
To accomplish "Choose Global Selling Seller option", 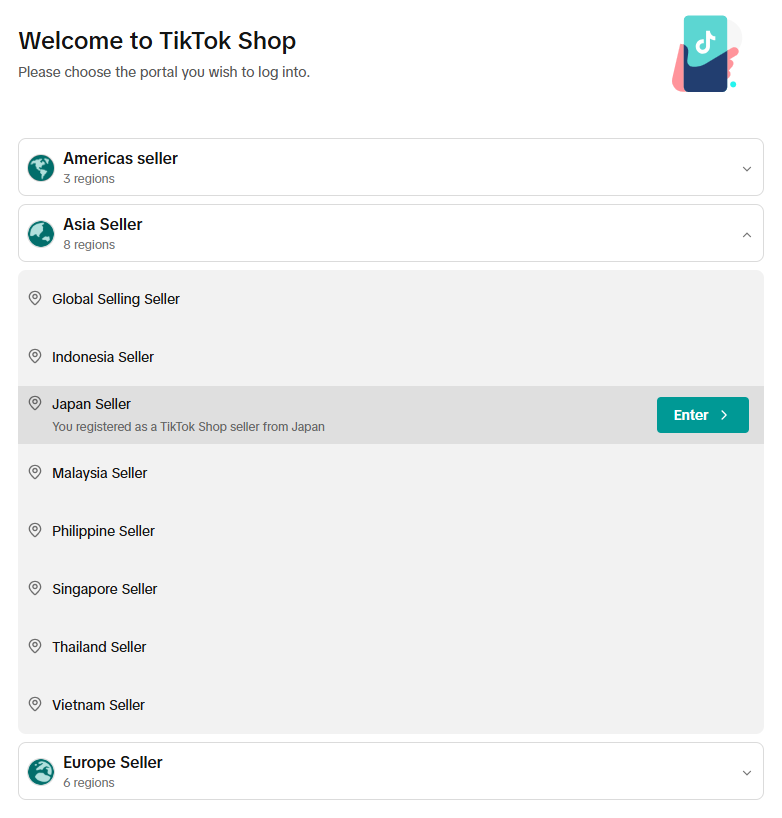I will tap(115, 299).
